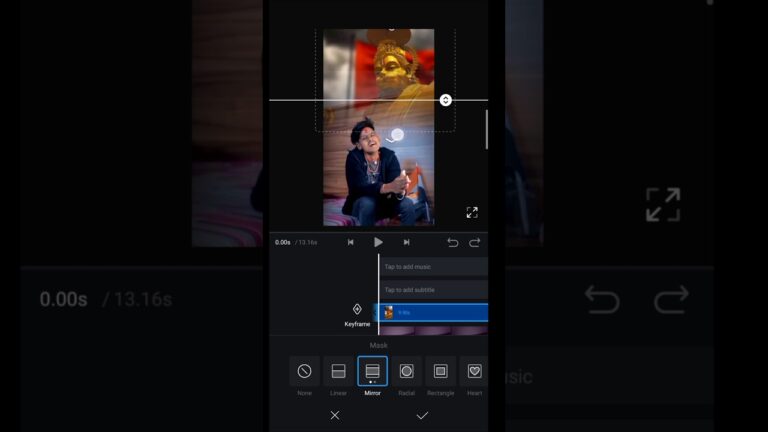768x432 pixels.
Task: Cancel mask with the X icon
Action: point(335,415)
